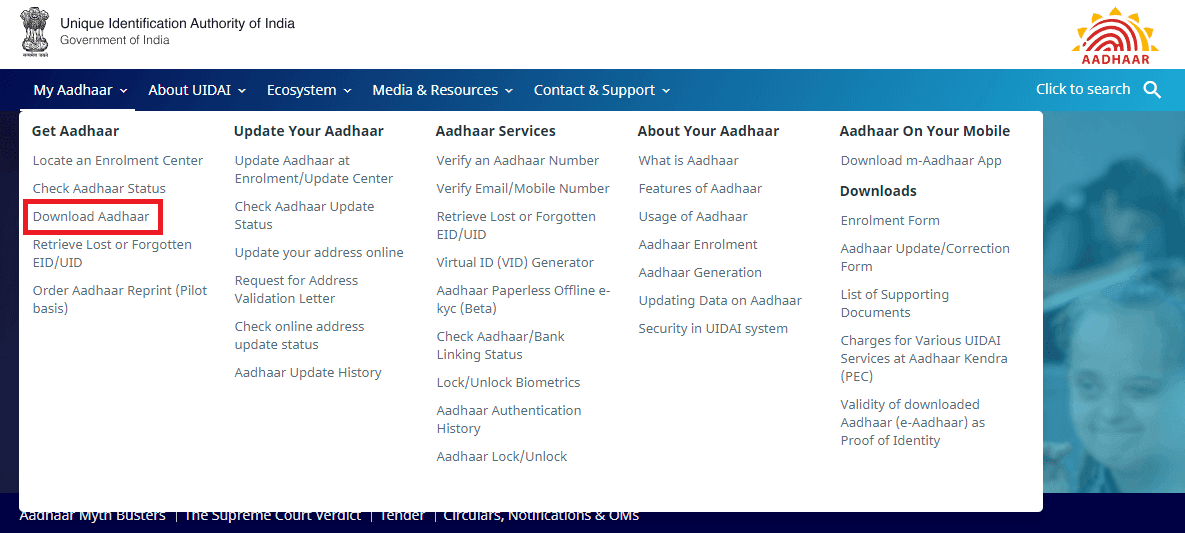Click the Aadhaar Services heading
The image size is (1185, 533).
pos(495,131)
